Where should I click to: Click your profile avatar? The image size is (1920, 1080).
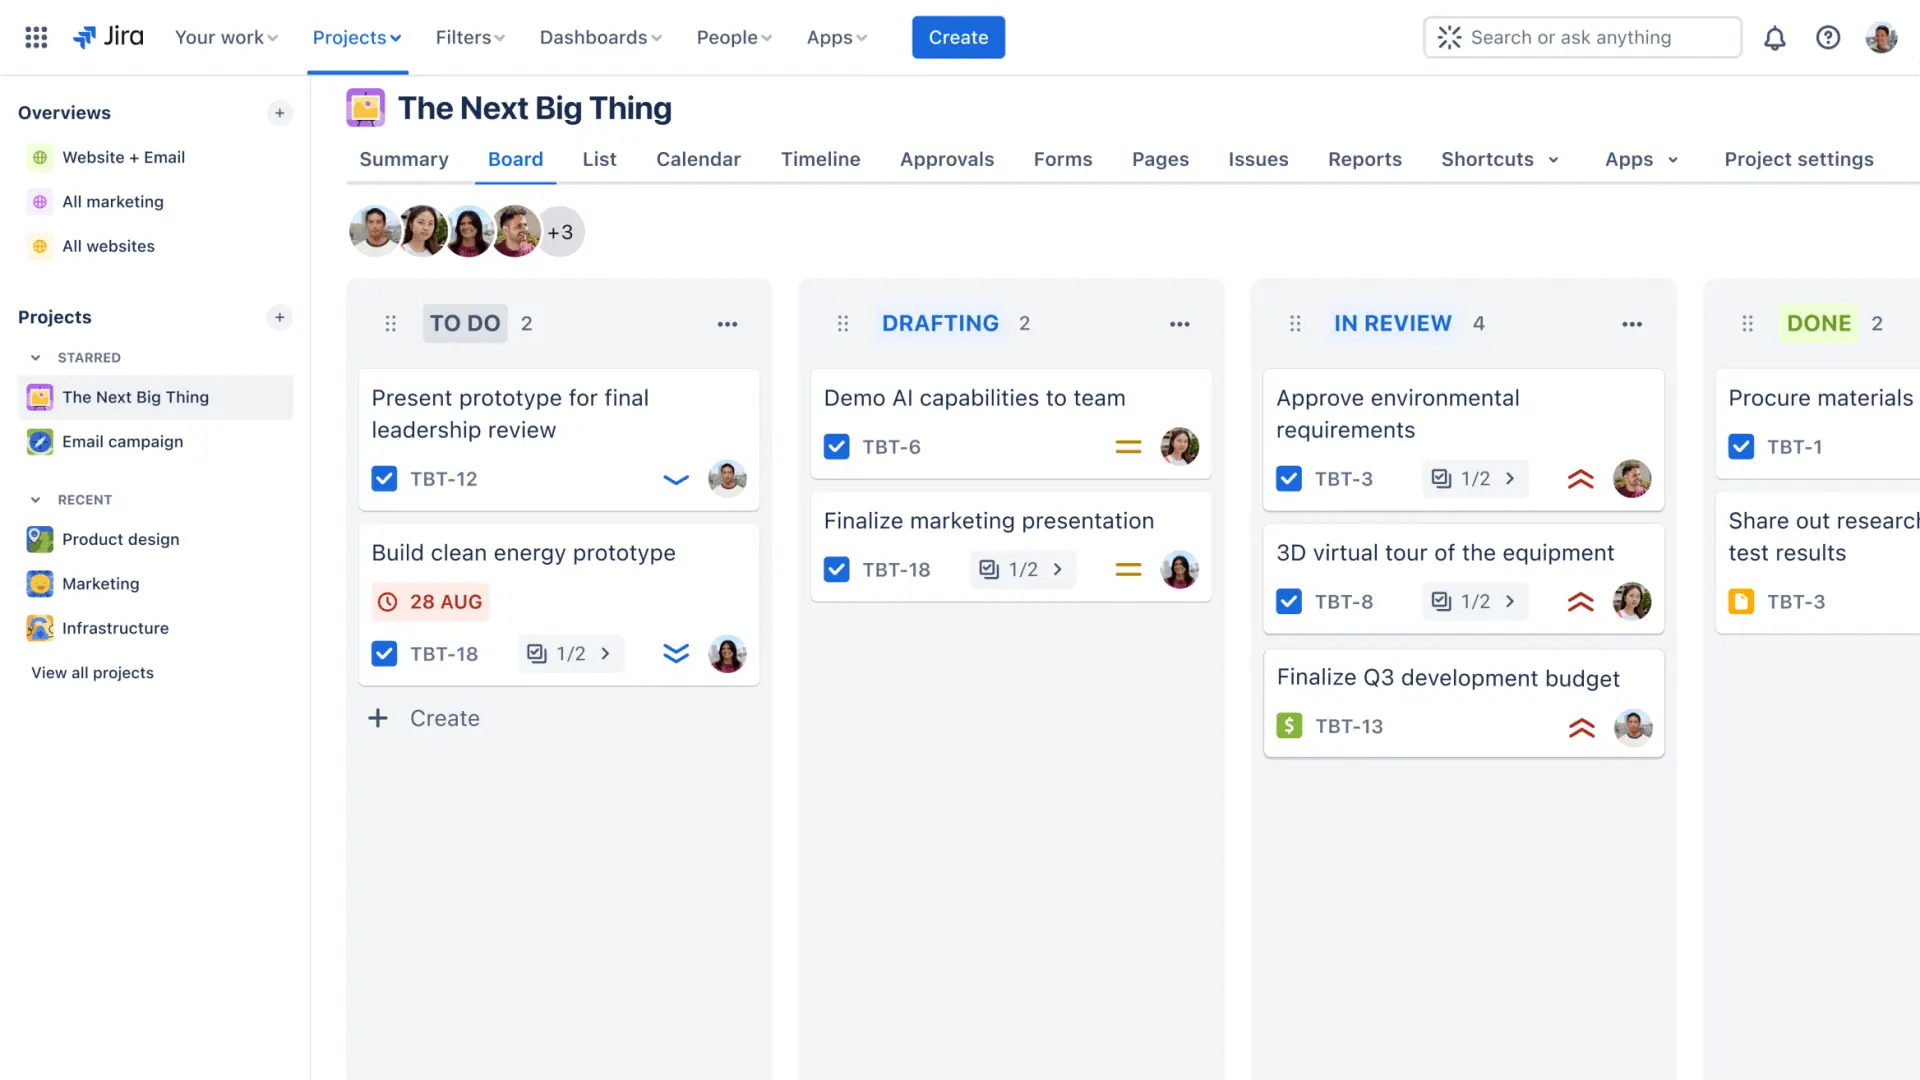1881,37
